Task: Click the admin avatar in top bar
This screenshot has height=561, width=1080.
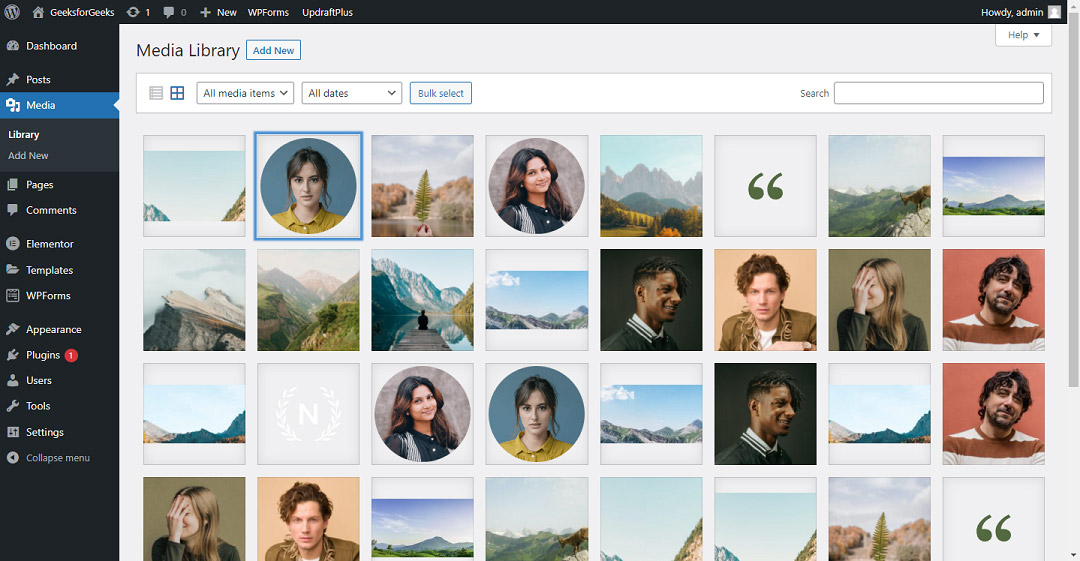Action: click(1054, 12)
